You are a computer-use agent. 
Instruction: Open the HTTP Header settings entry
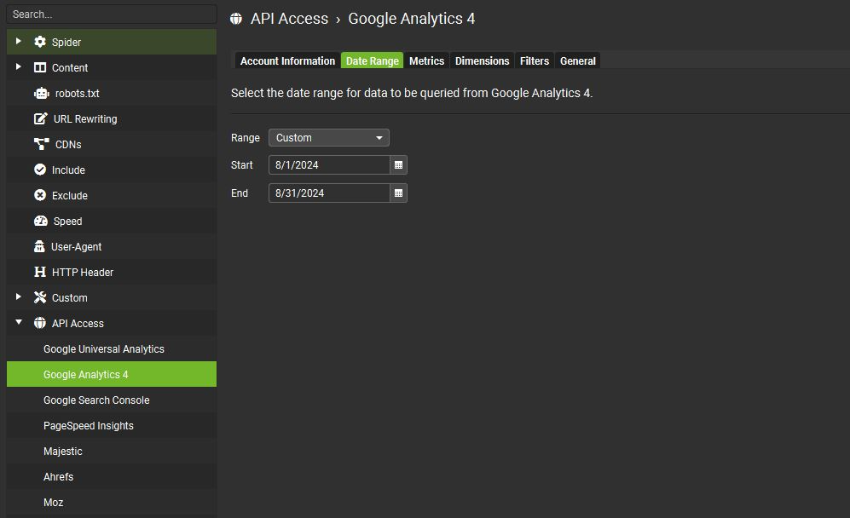tap(112, 272)
